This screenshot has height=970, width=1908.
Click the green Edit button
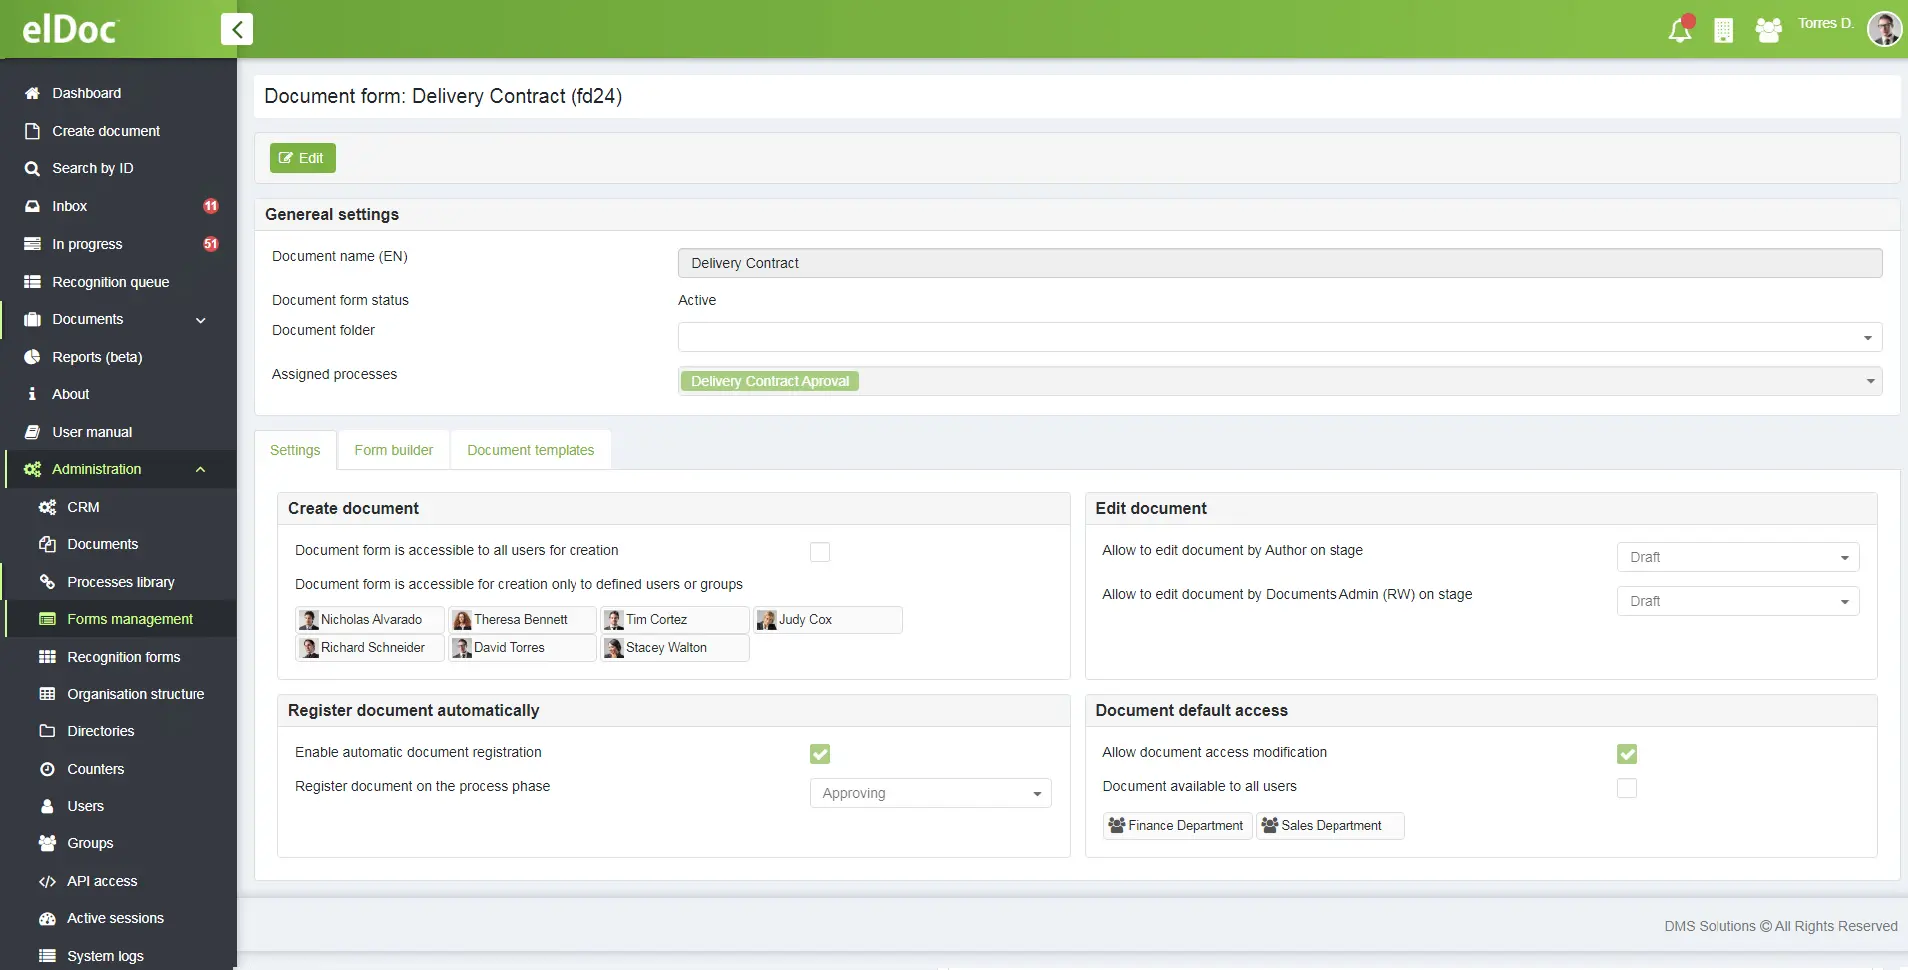coord(303,158)
